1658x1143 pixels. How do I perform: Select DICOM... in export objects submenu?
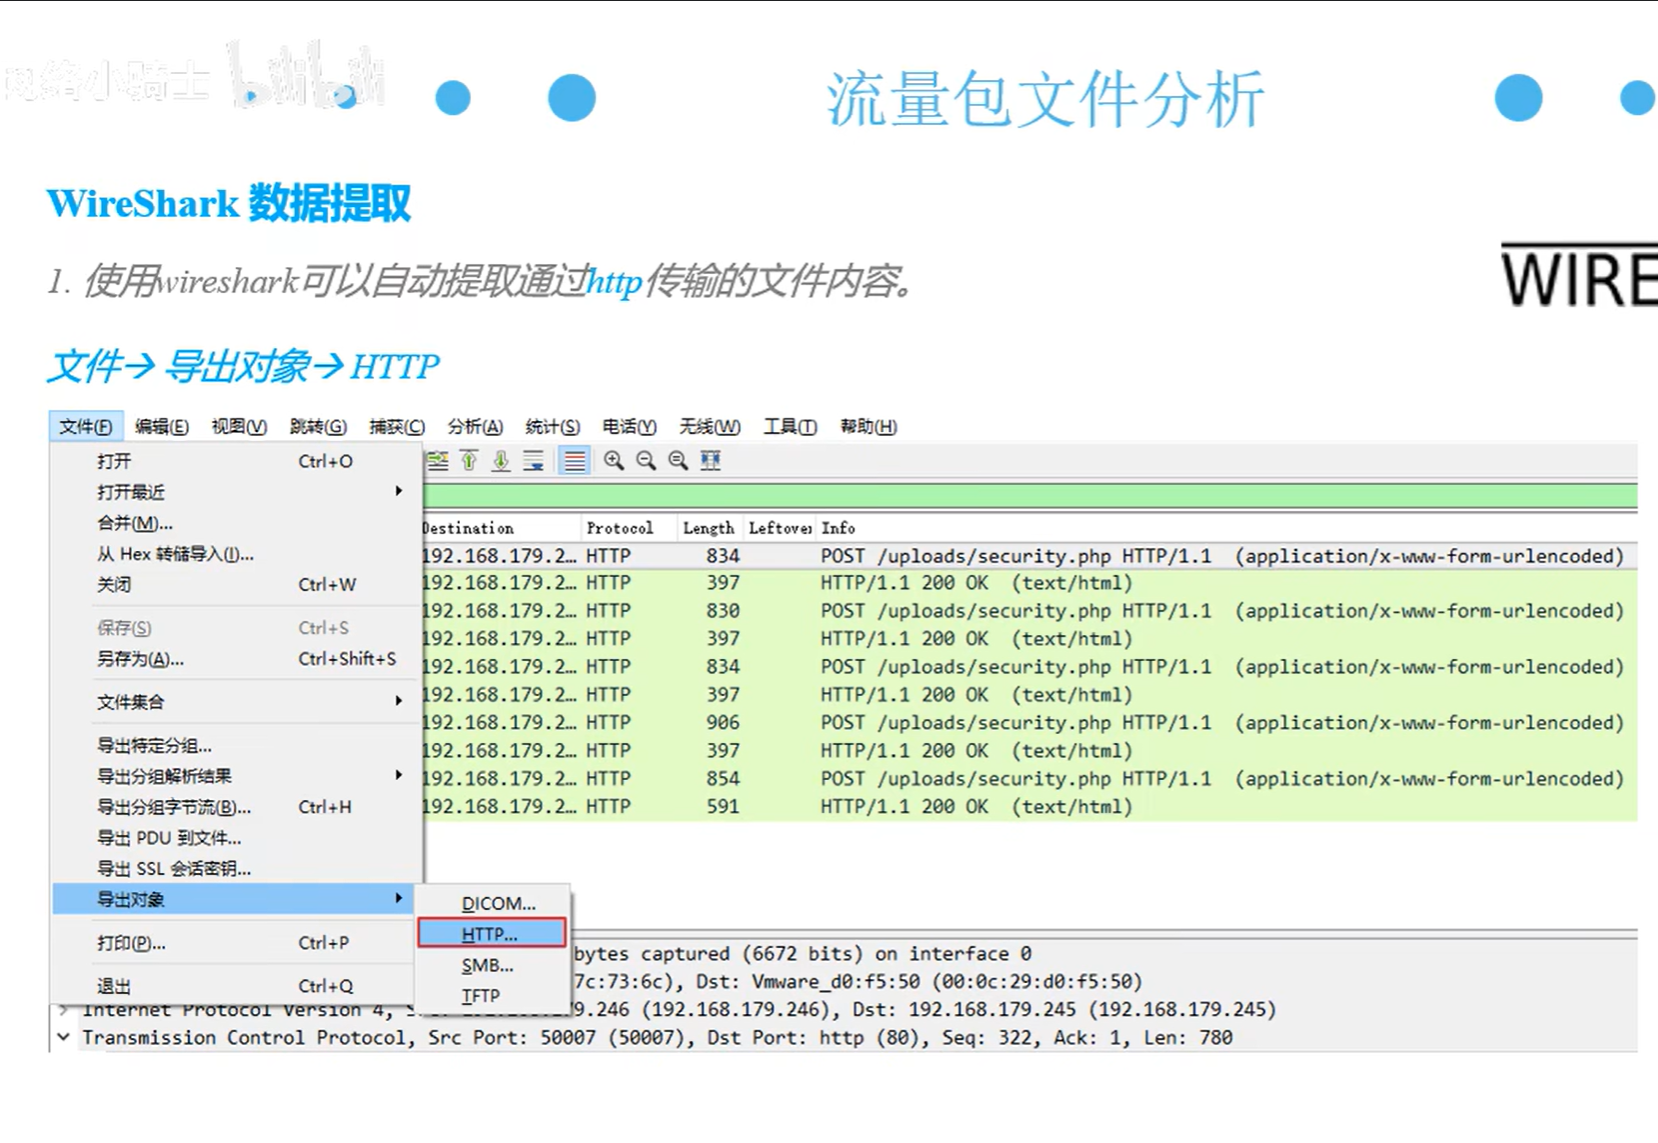(x=493, y=903)
